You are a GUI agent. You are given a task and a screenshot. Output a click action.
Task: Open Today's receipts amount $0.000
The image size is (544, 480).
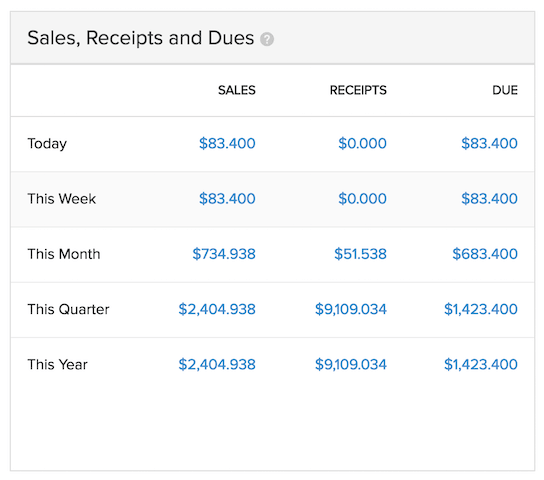click(362, 143)
